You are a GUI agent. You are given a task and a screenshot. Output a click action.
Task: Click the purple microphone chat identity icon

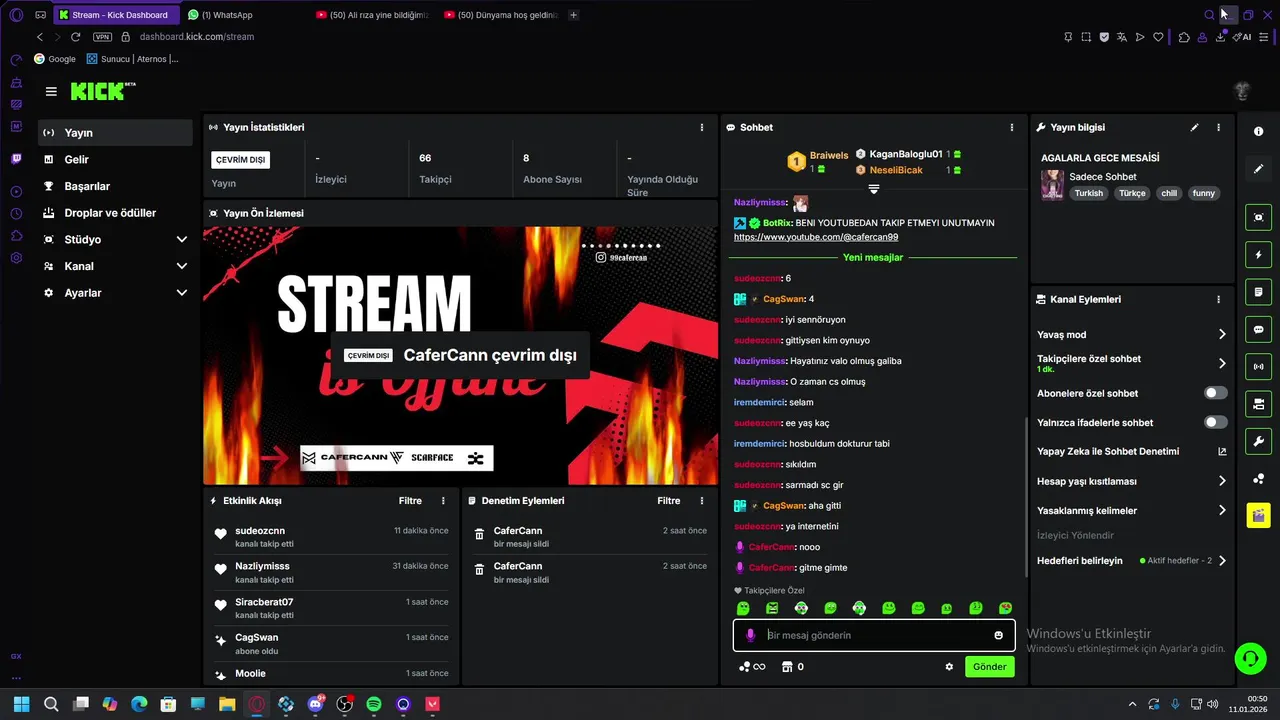coord(751,635)
